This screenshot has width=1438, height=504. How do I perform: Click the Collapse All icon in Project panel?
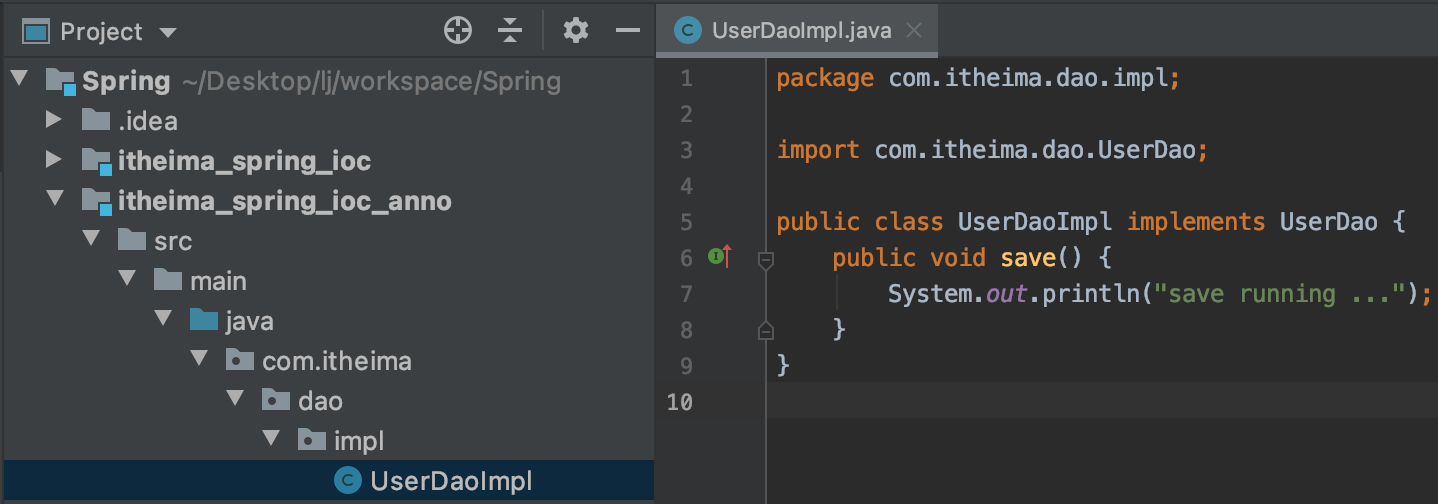(511, 31)
